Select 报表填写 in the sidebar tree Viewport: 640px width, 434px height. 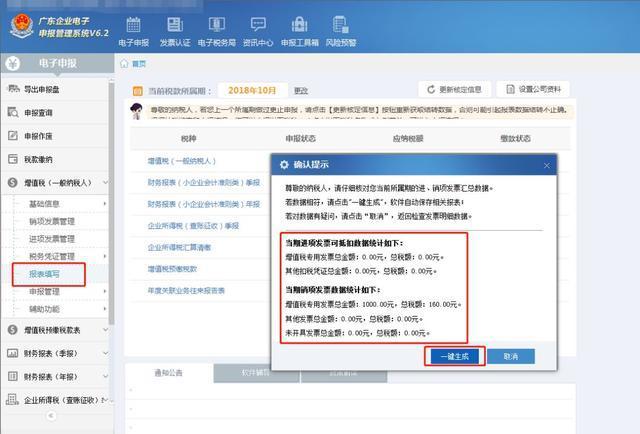(45, 270)
